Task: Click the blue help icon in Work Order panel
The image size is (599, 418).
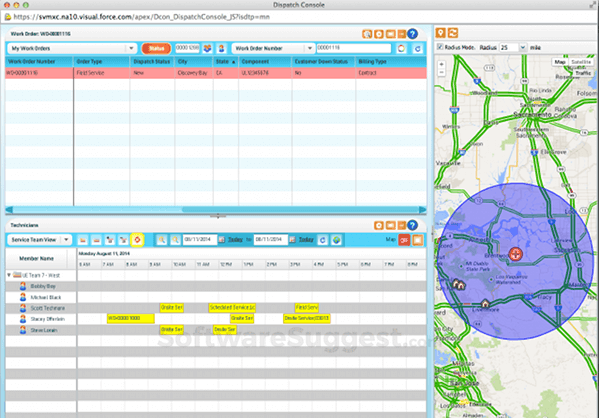Action: pyautogui.click(x=412, y=34)
